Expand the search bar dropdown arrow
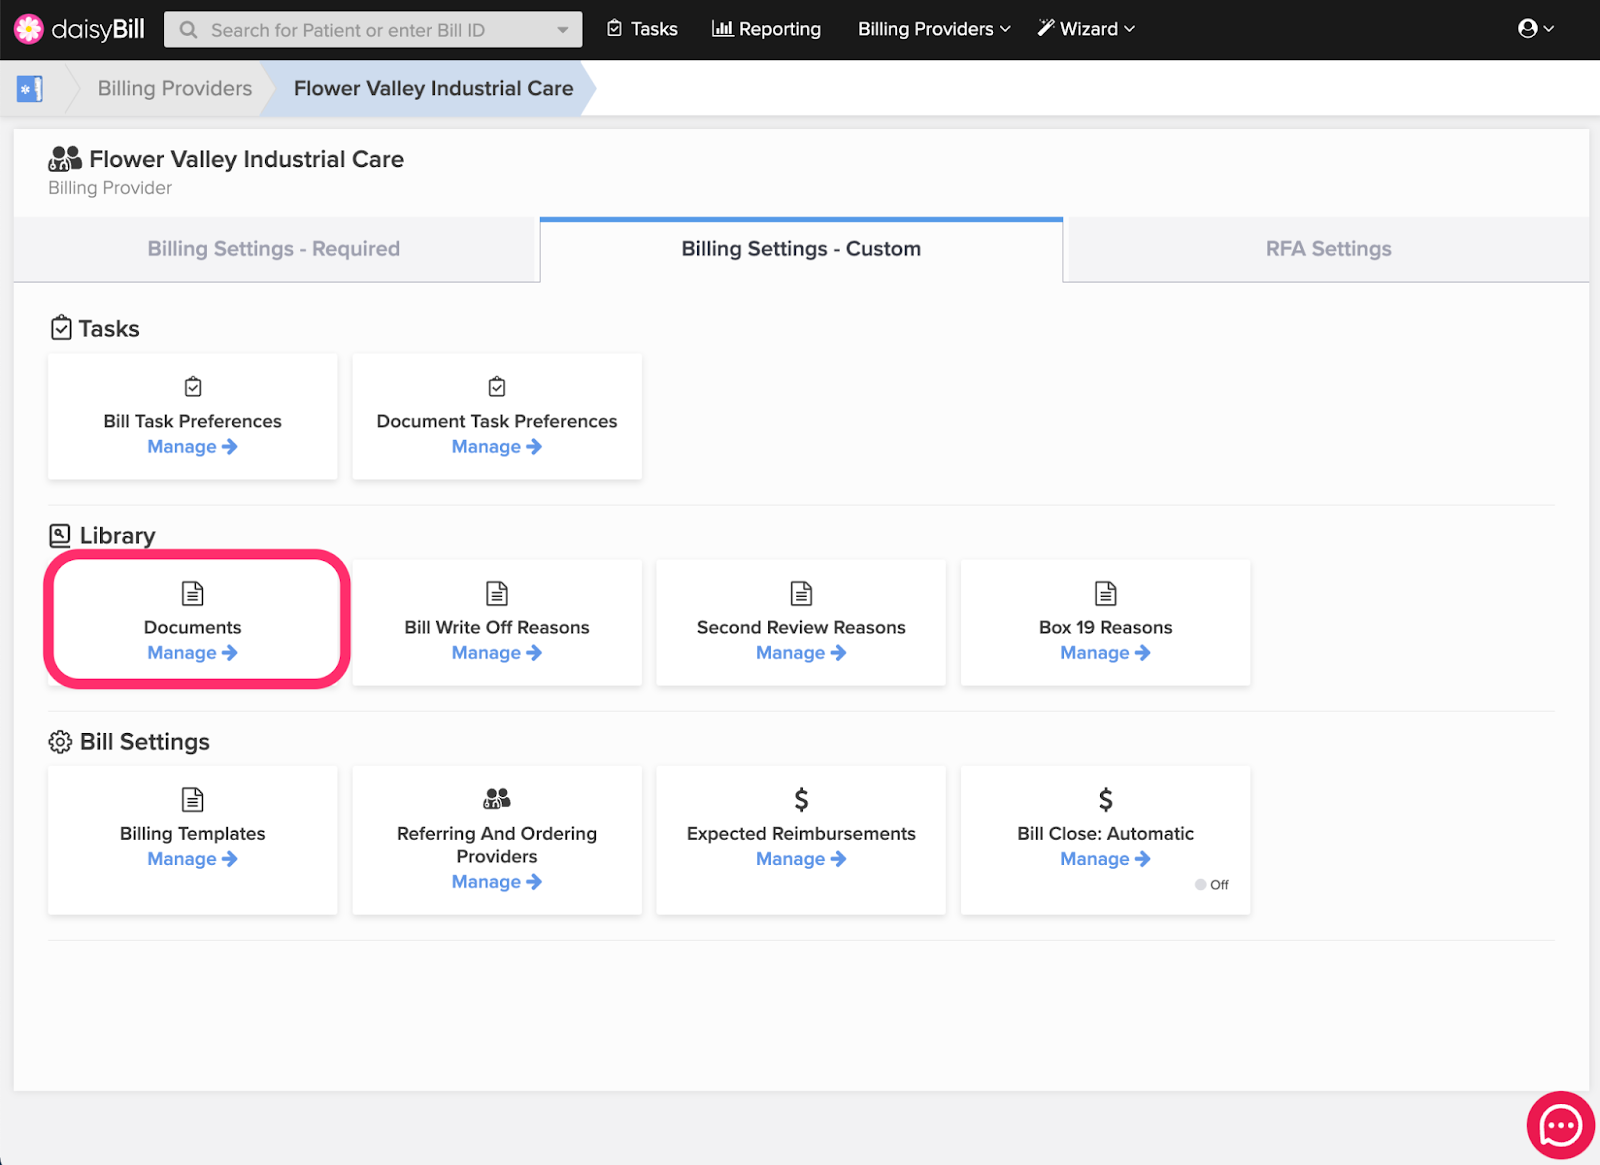The height and width of the screenshot is (1165, 1600). tap(563, 29)
